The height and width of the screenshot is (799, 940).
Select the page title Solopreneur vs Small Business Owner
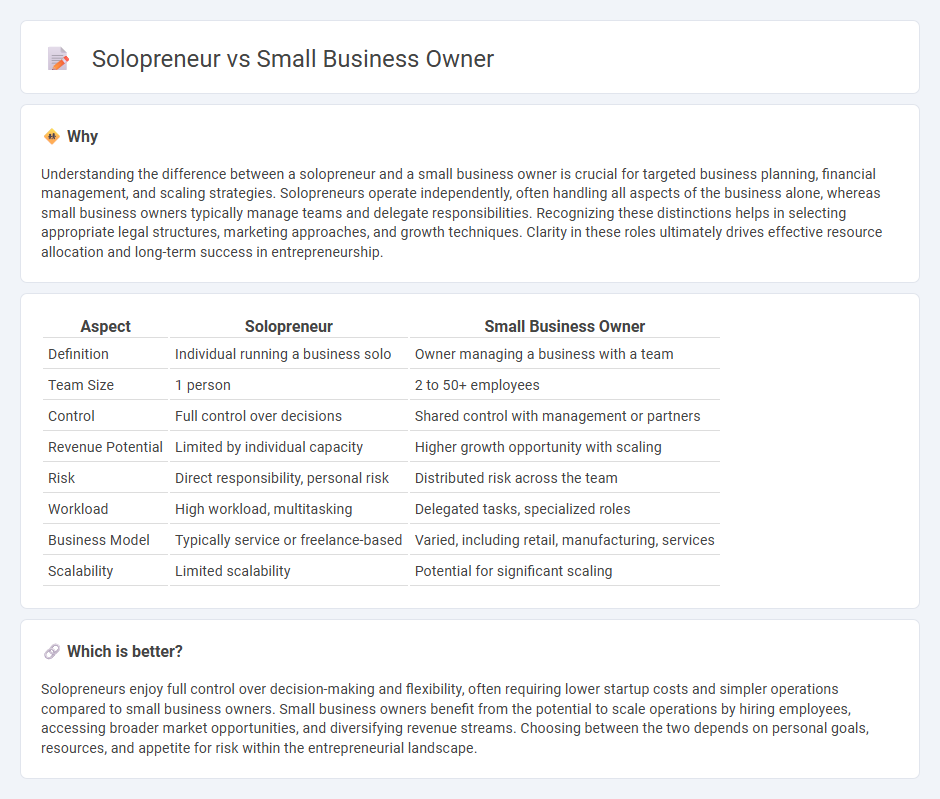click(x=293, y=59)
